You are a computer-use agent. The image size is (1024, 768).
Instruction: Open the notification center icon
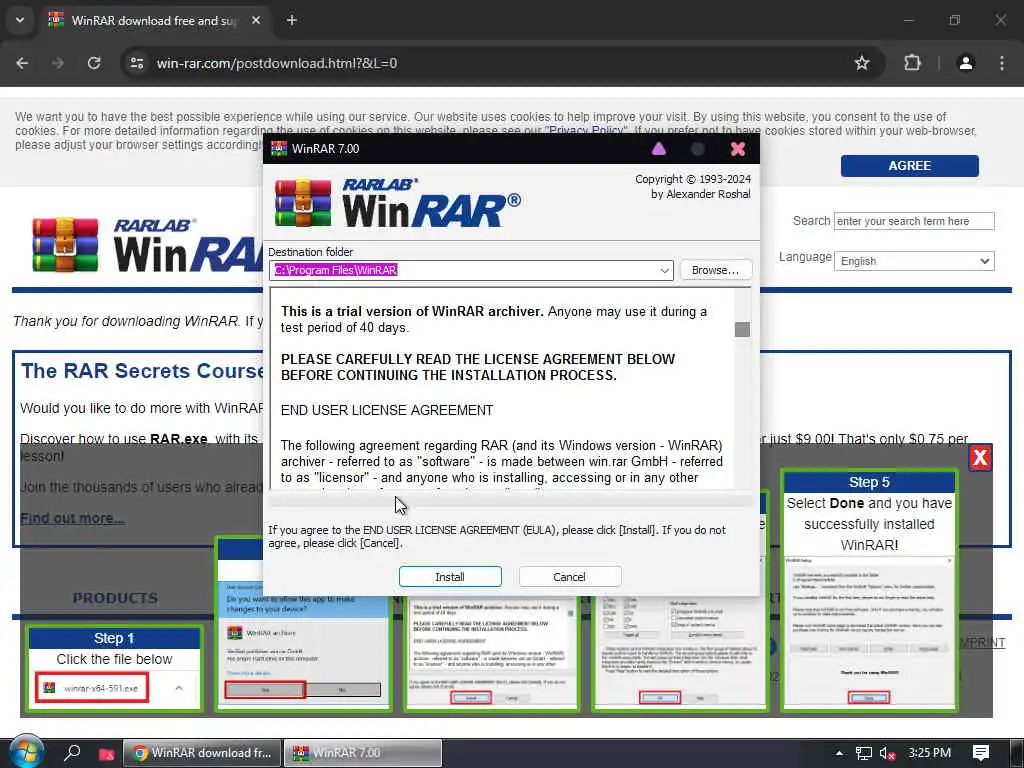[x=980, y=753]
